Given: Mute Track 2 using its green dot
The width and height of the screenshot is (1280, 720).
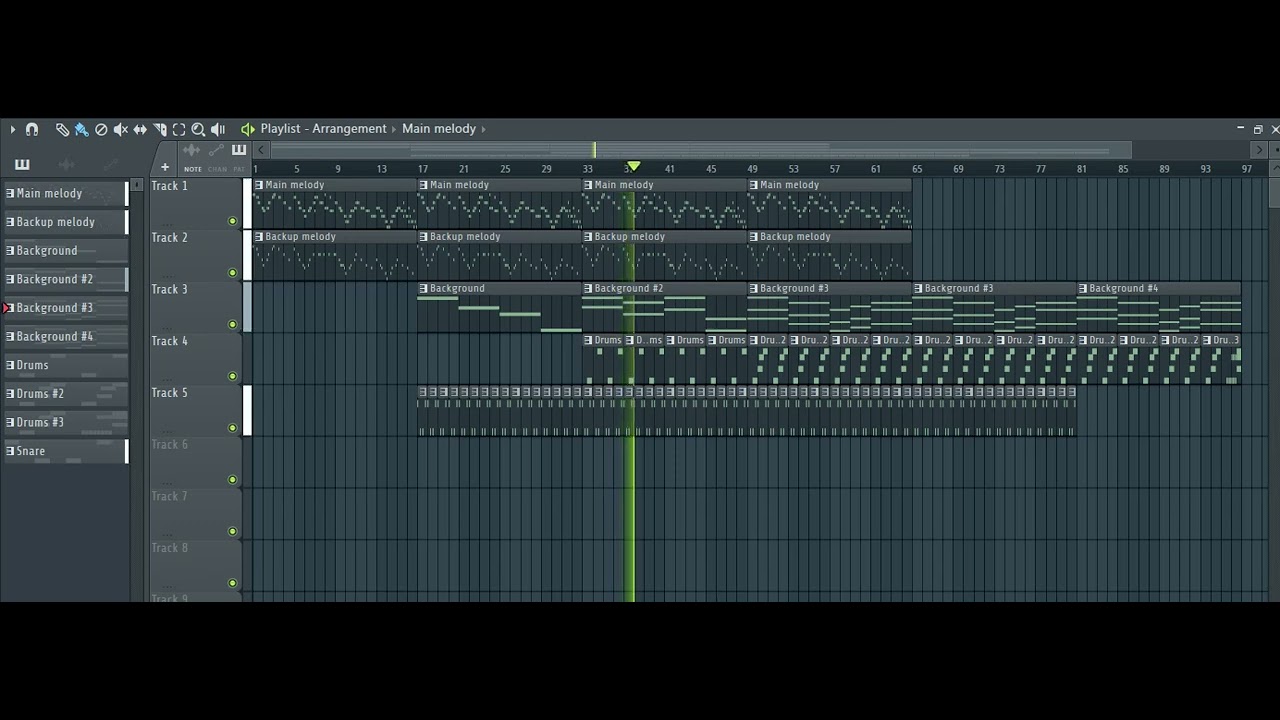Looking at the screenshot, I should pyautogui.click(x=233, y=273).
